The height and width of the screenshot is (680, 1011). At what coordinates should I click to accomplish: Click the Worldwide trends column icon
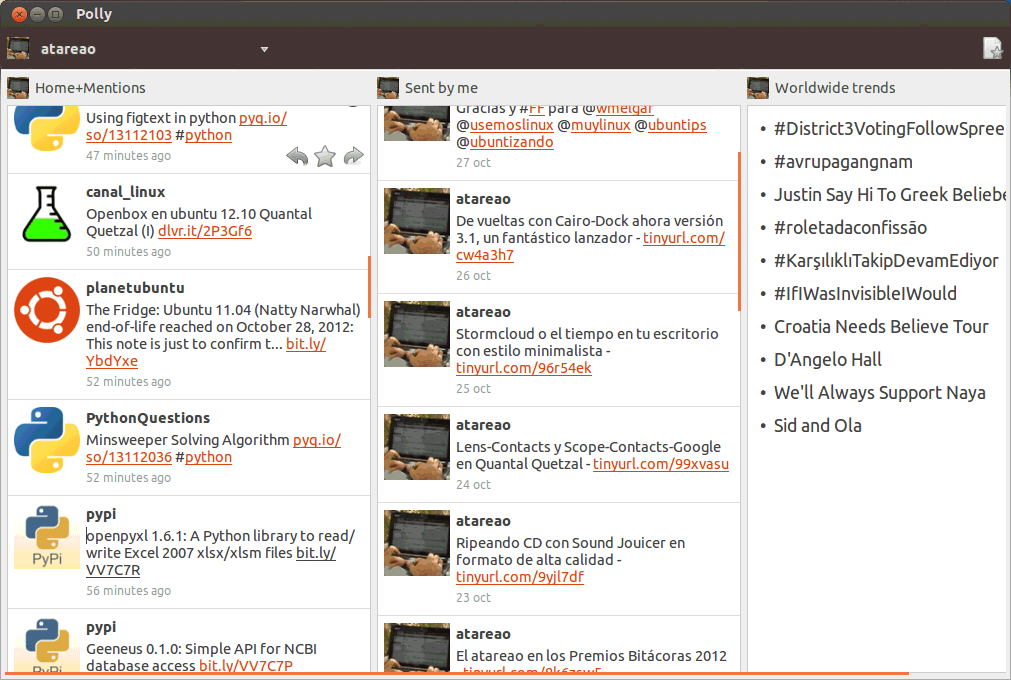(758, 88)
